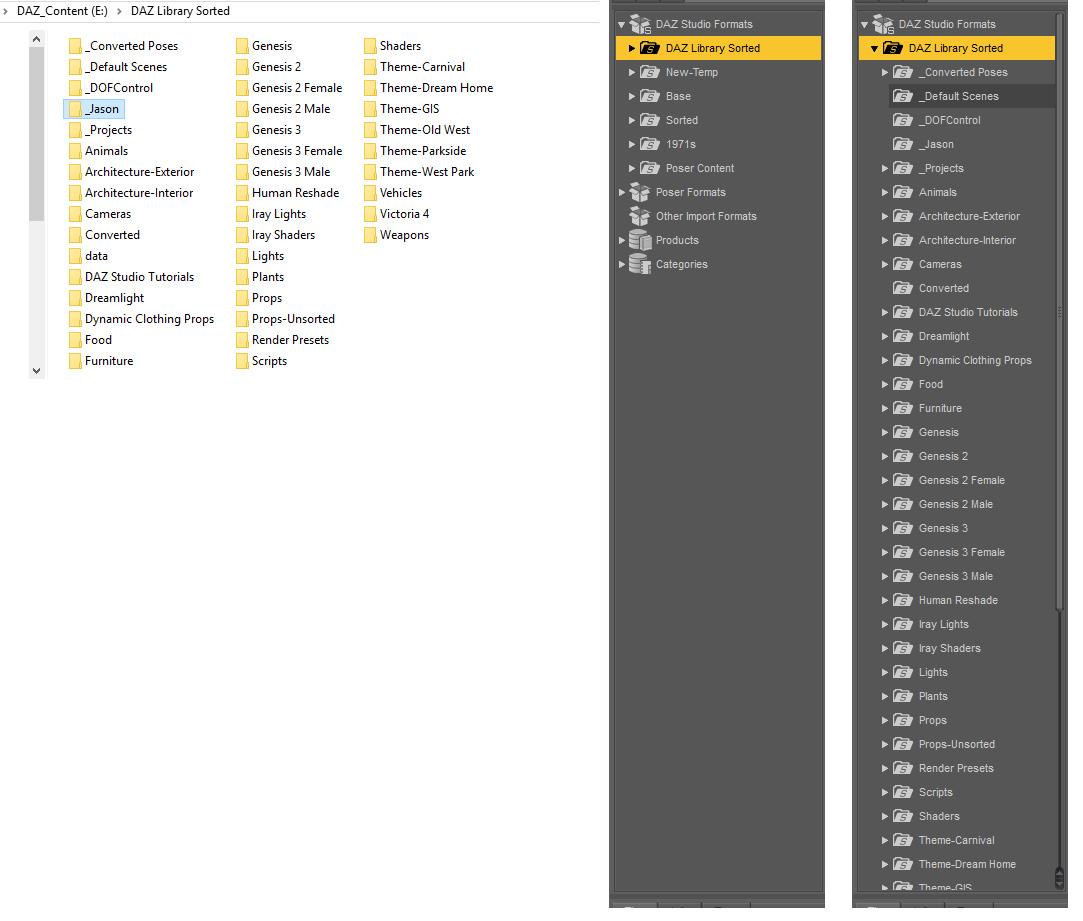This screenshot has height=921, width=1083.
Task: Expand the Products node
Action: click(622, 240)
